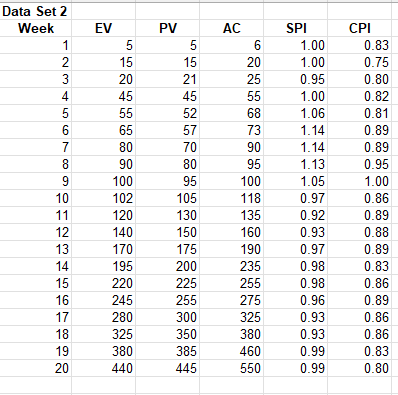This screenshot has width=398, height=395.
Task: Select the week 6 PV value 57
Action: coord(167,130)
